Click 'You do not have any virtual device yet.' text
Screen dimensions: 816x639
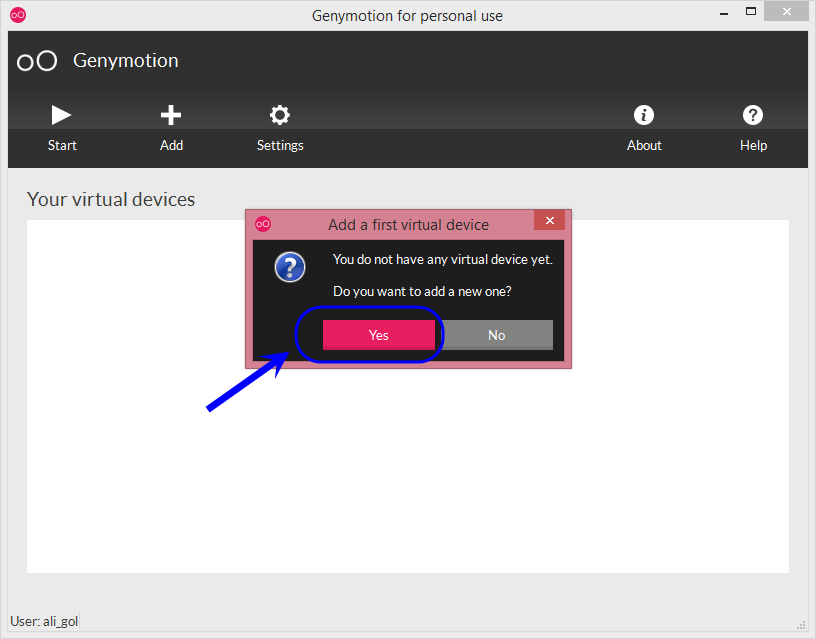tap(442, 260)
